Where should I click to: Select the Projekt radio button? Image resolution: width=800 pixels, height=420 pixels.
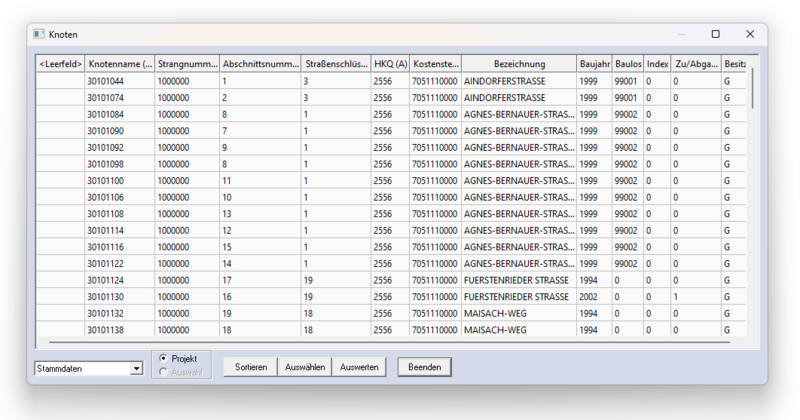164,358
